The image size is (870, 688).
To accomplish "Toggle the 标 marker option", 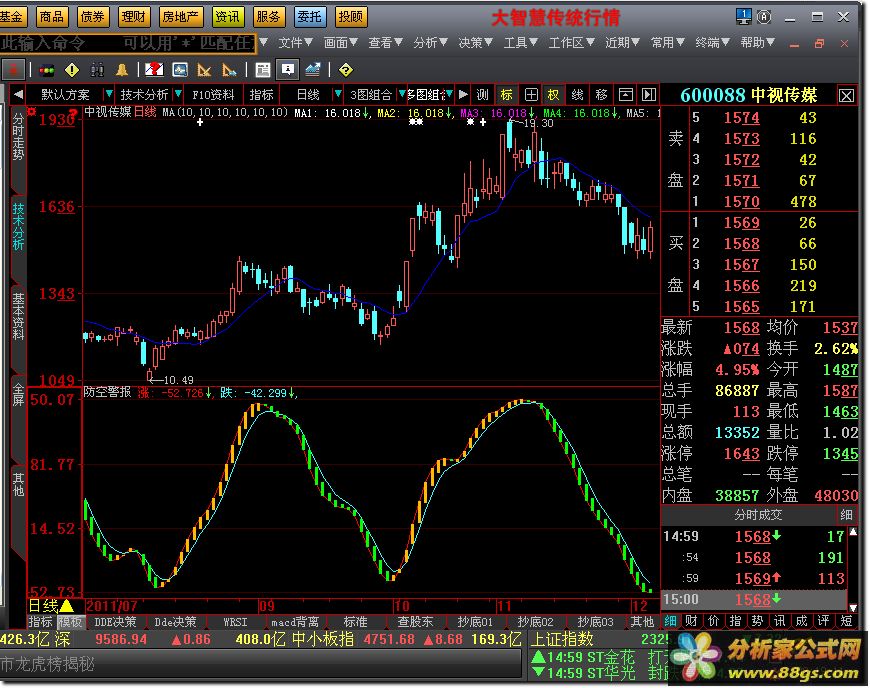I will (507, 94).
